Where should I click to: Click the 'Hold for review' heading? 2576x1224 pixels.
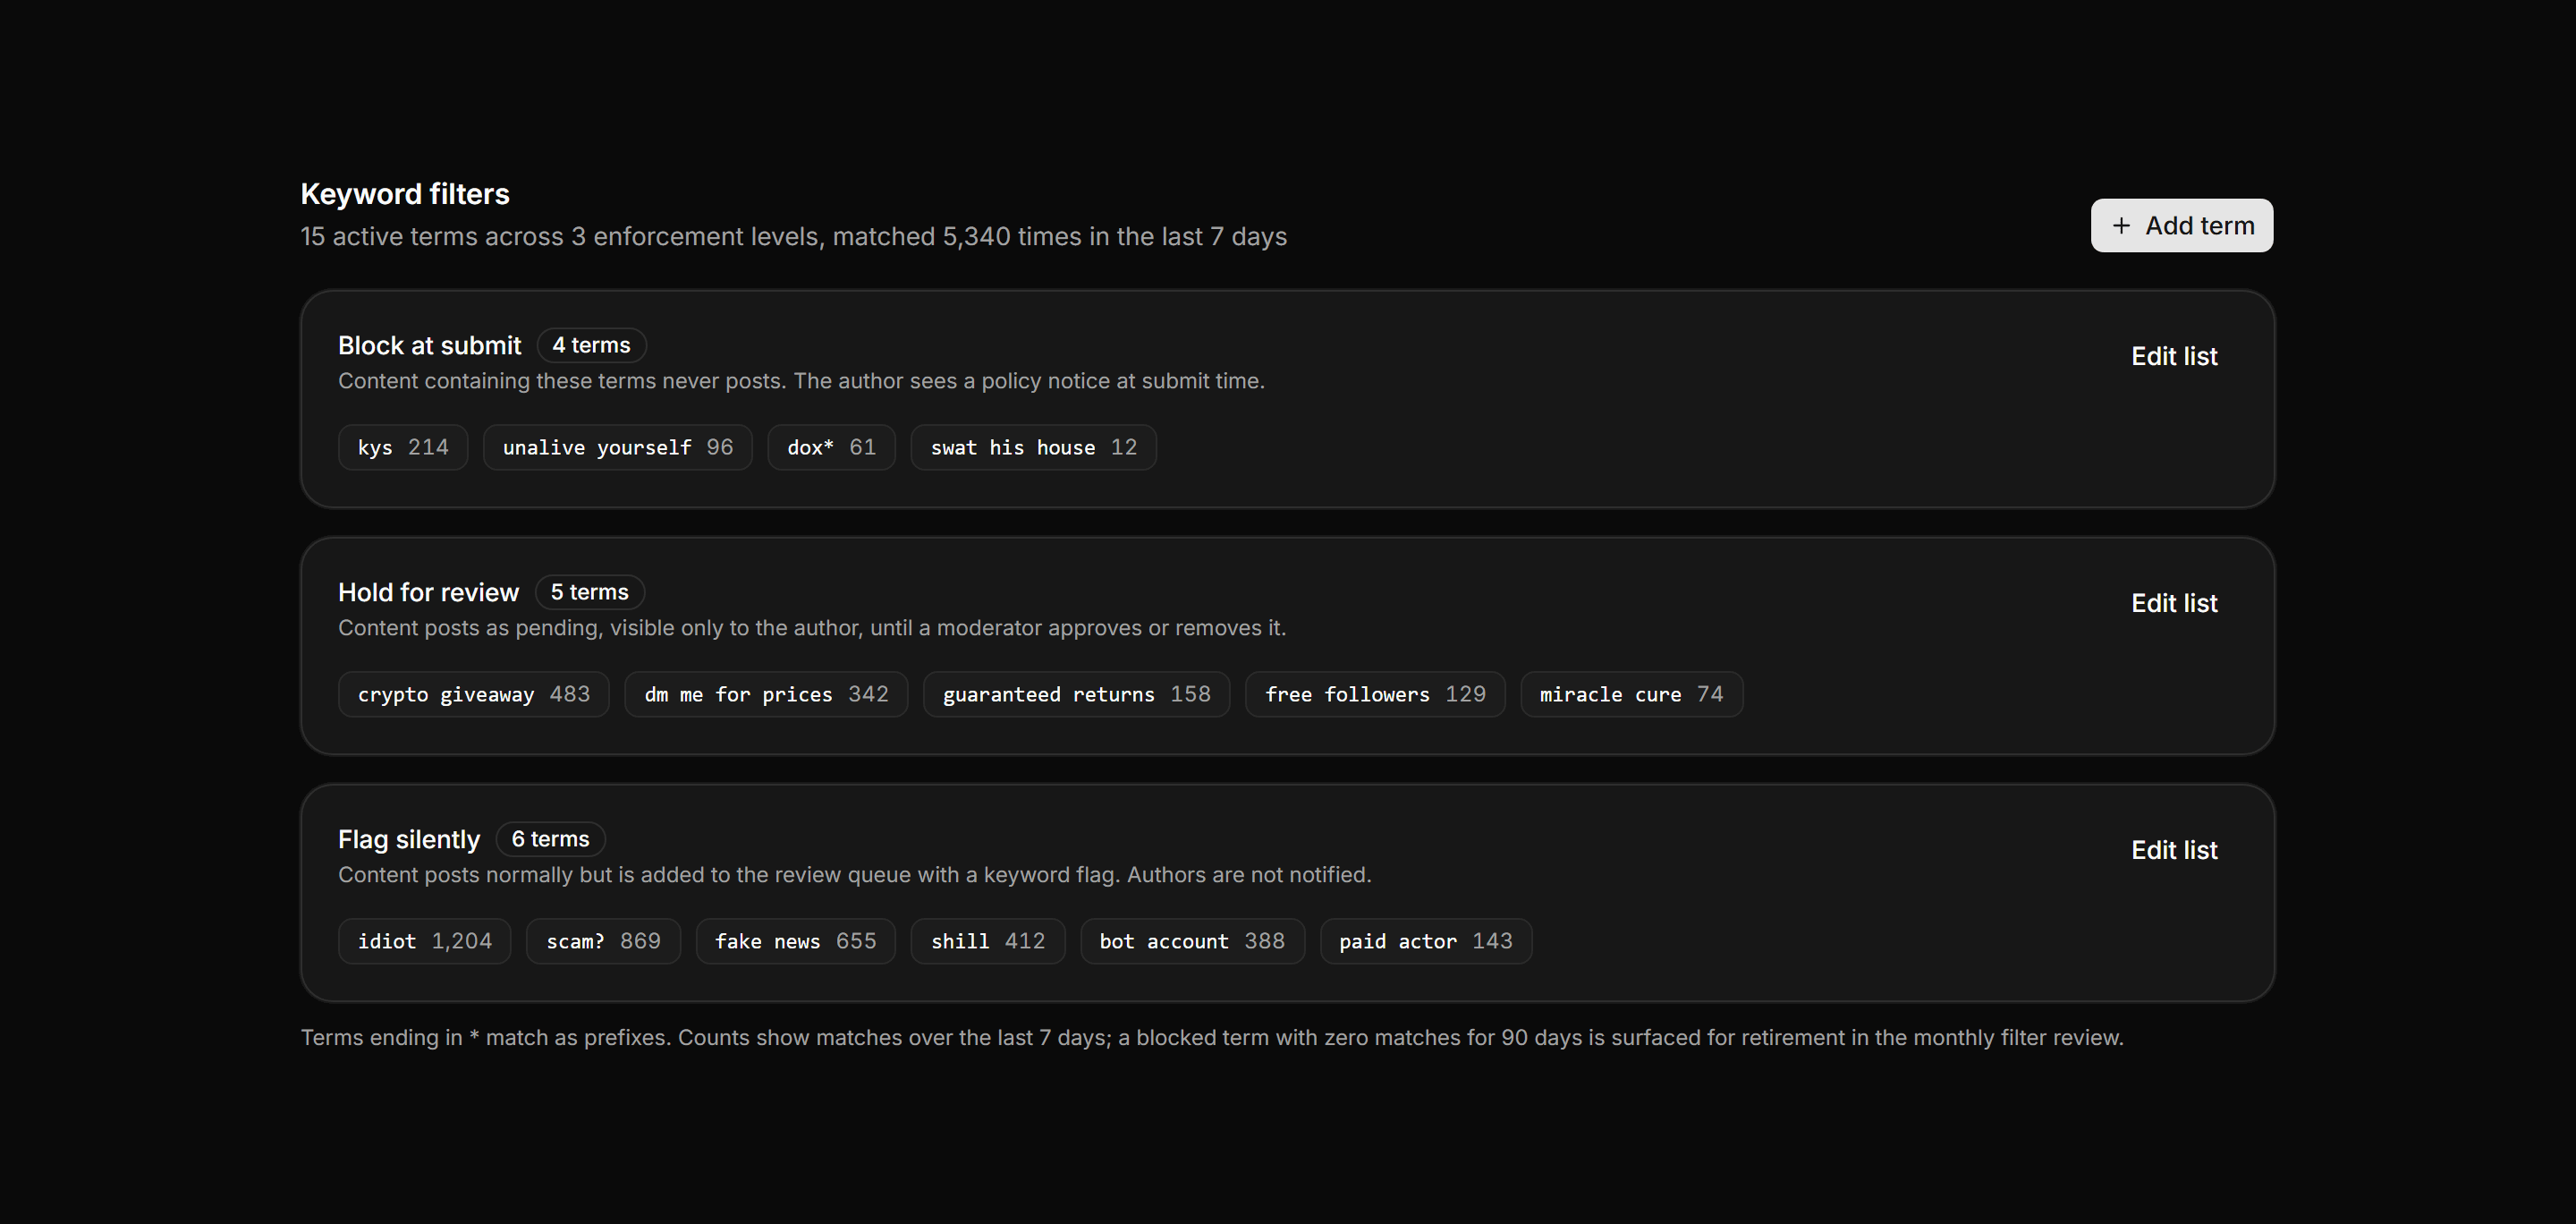(428, 592)
